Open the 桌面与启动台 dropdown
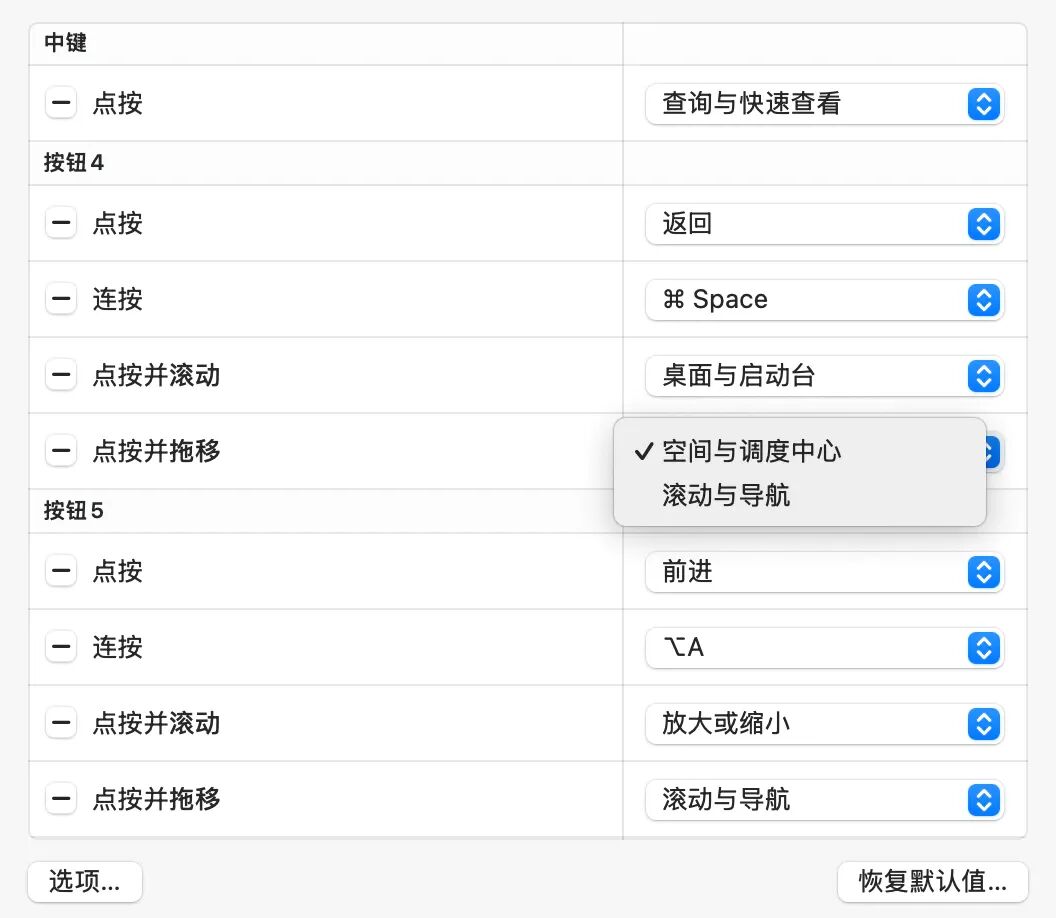This screenshot has height=918, width=1056. click(x=824, y=376)
